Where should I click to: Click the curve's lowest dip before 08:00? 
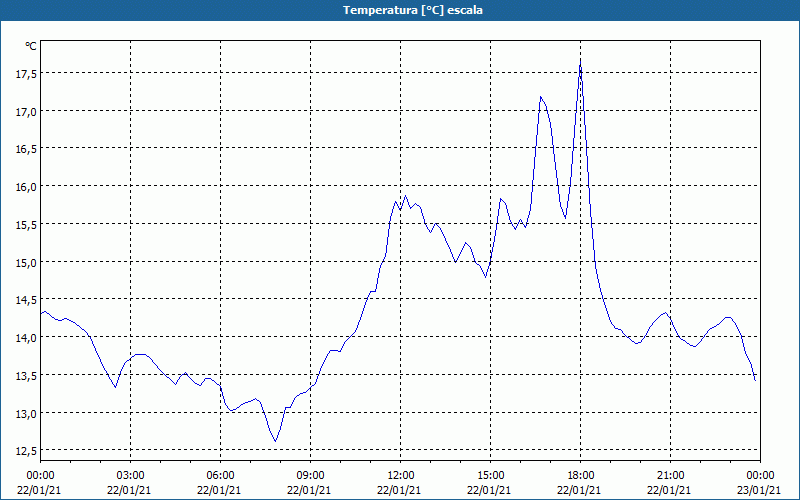tap(276, 441)
